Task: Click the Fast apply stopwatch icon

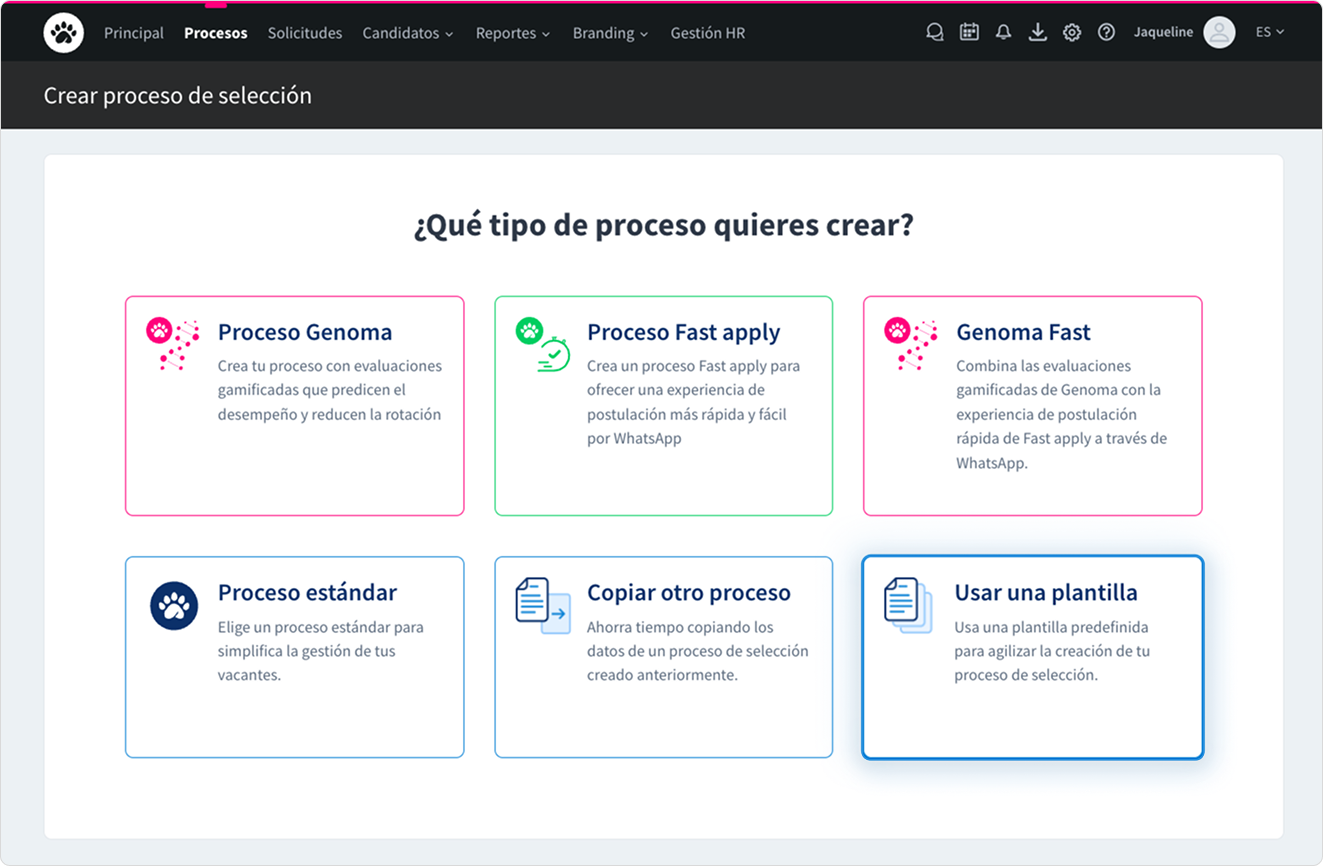Action: [544, 346]
